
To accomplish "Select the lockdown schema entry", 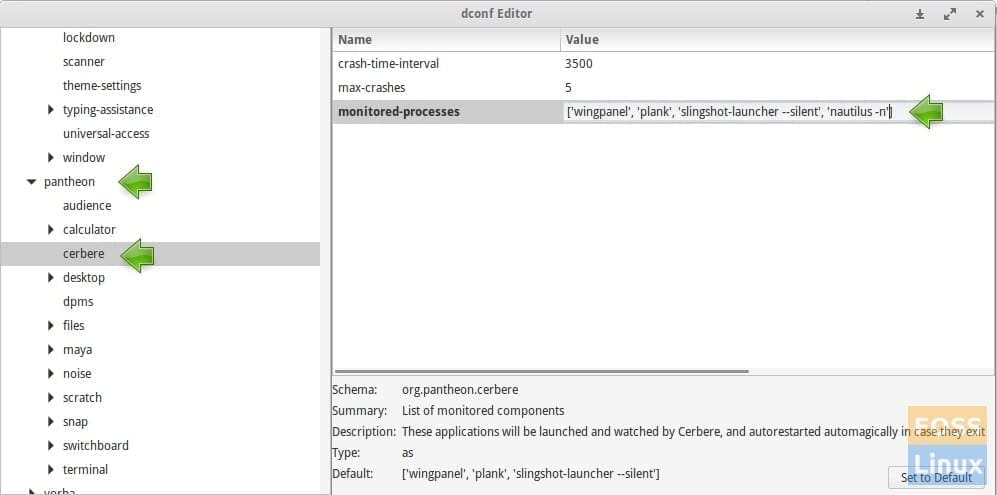I will click(x=88, y=38).
